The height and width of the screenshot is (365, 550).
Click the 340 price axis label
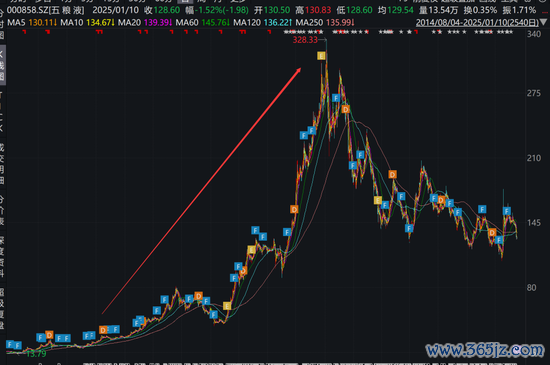point(534,34)
